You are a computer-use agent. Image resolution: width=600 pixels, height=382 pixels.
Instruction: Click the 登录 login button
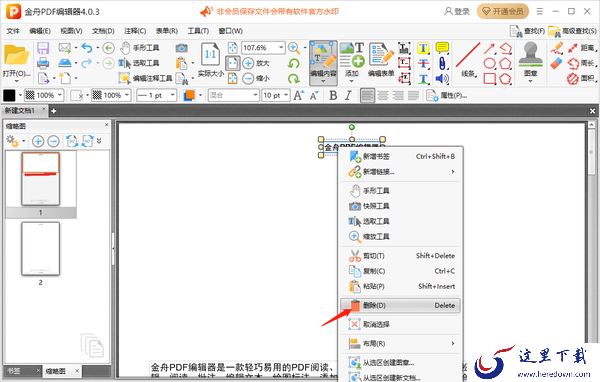(457, 11)
